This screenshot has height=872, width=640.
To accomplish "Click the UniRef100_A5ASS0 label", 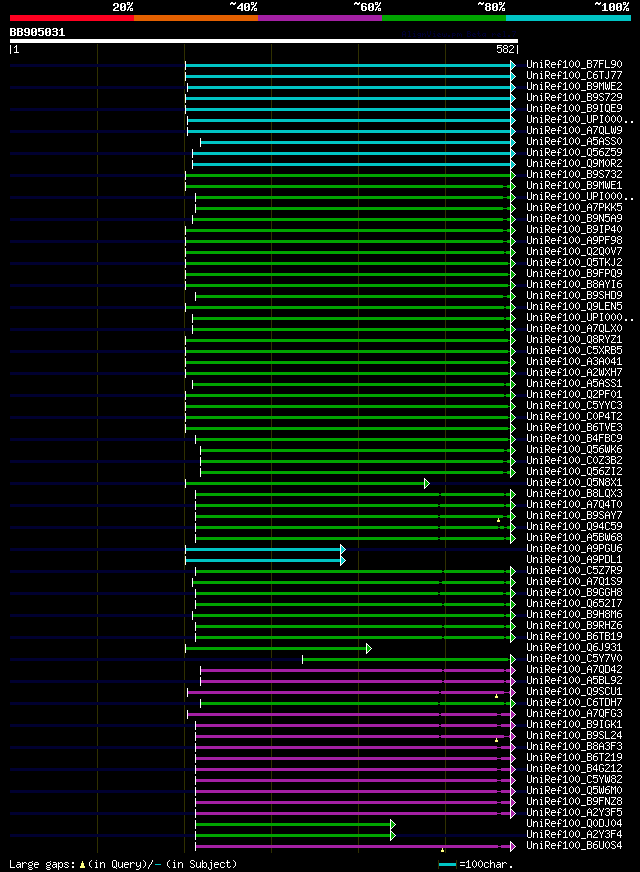I will [x=574, y=142].
